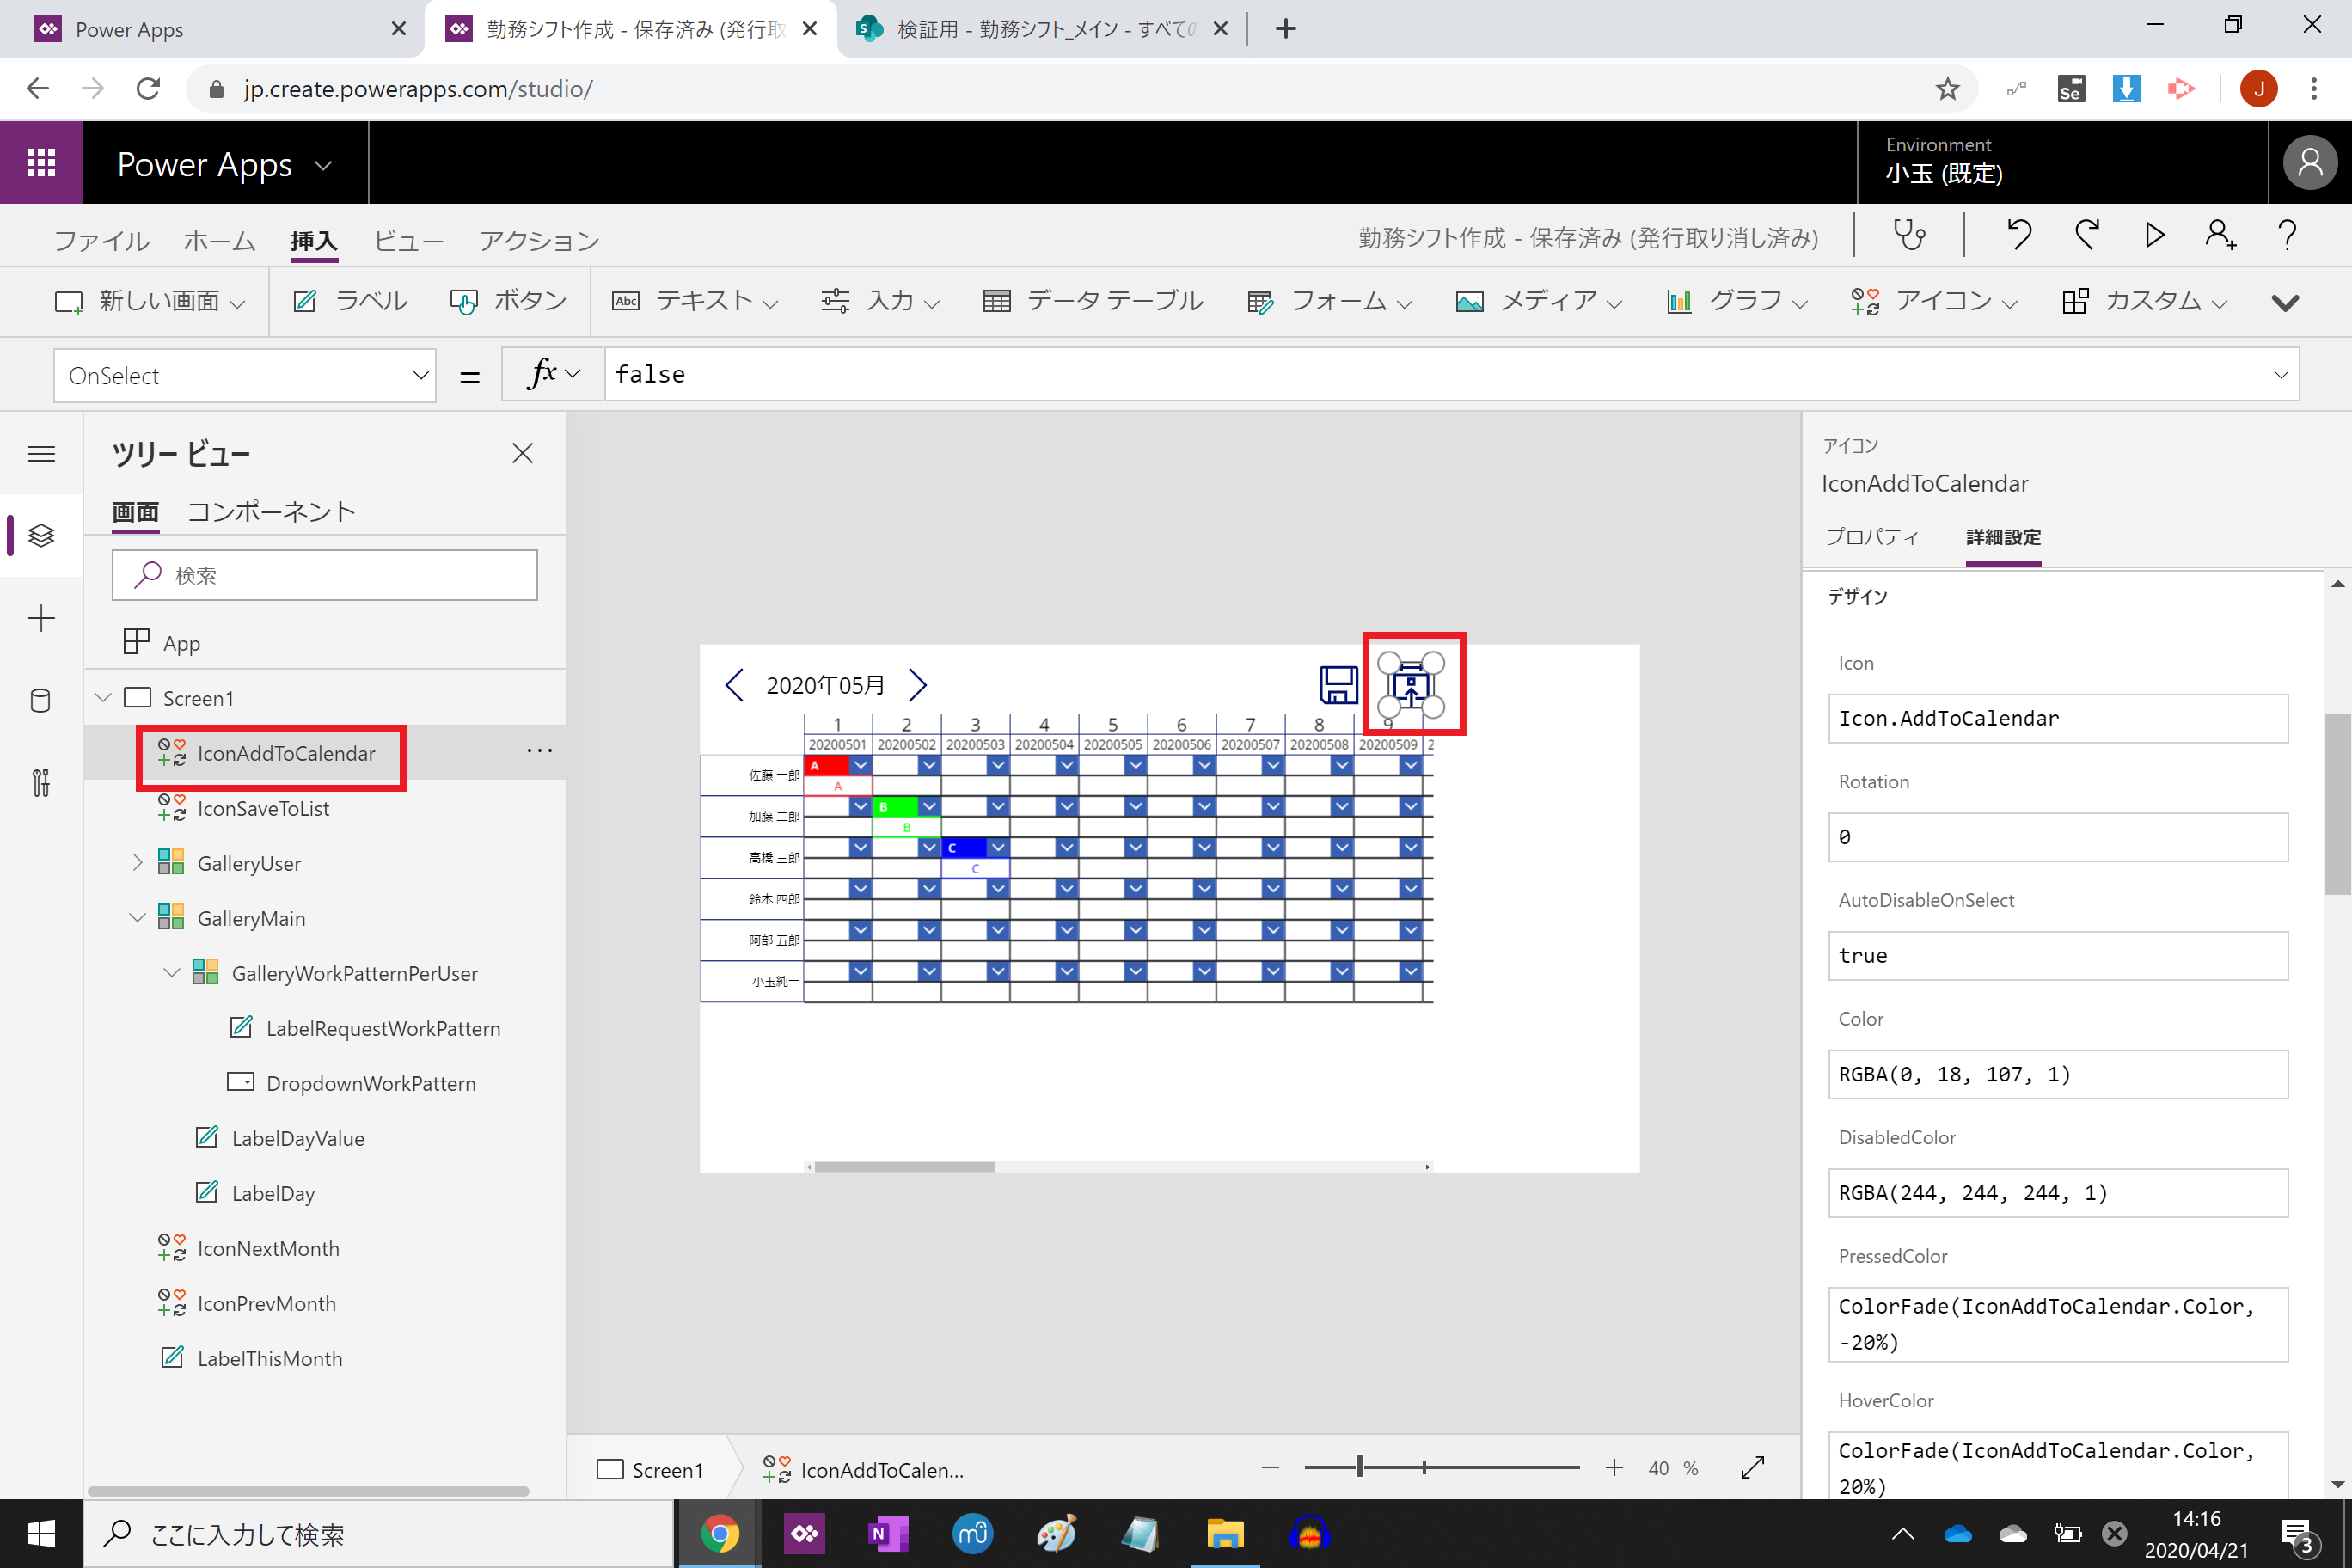
Task: Click the canvas zoom slider handle
Action: pos(1359,1467)
